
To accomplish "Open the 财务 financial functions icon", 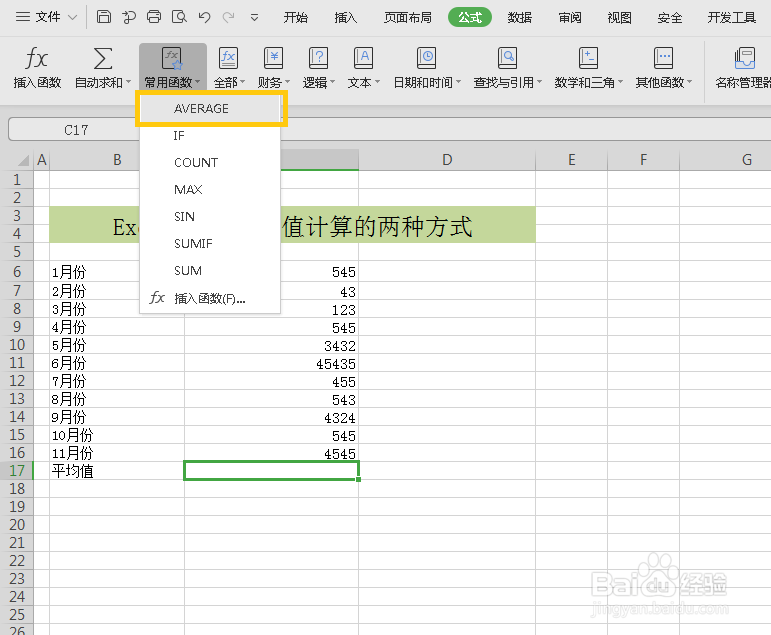I will 273,59.
